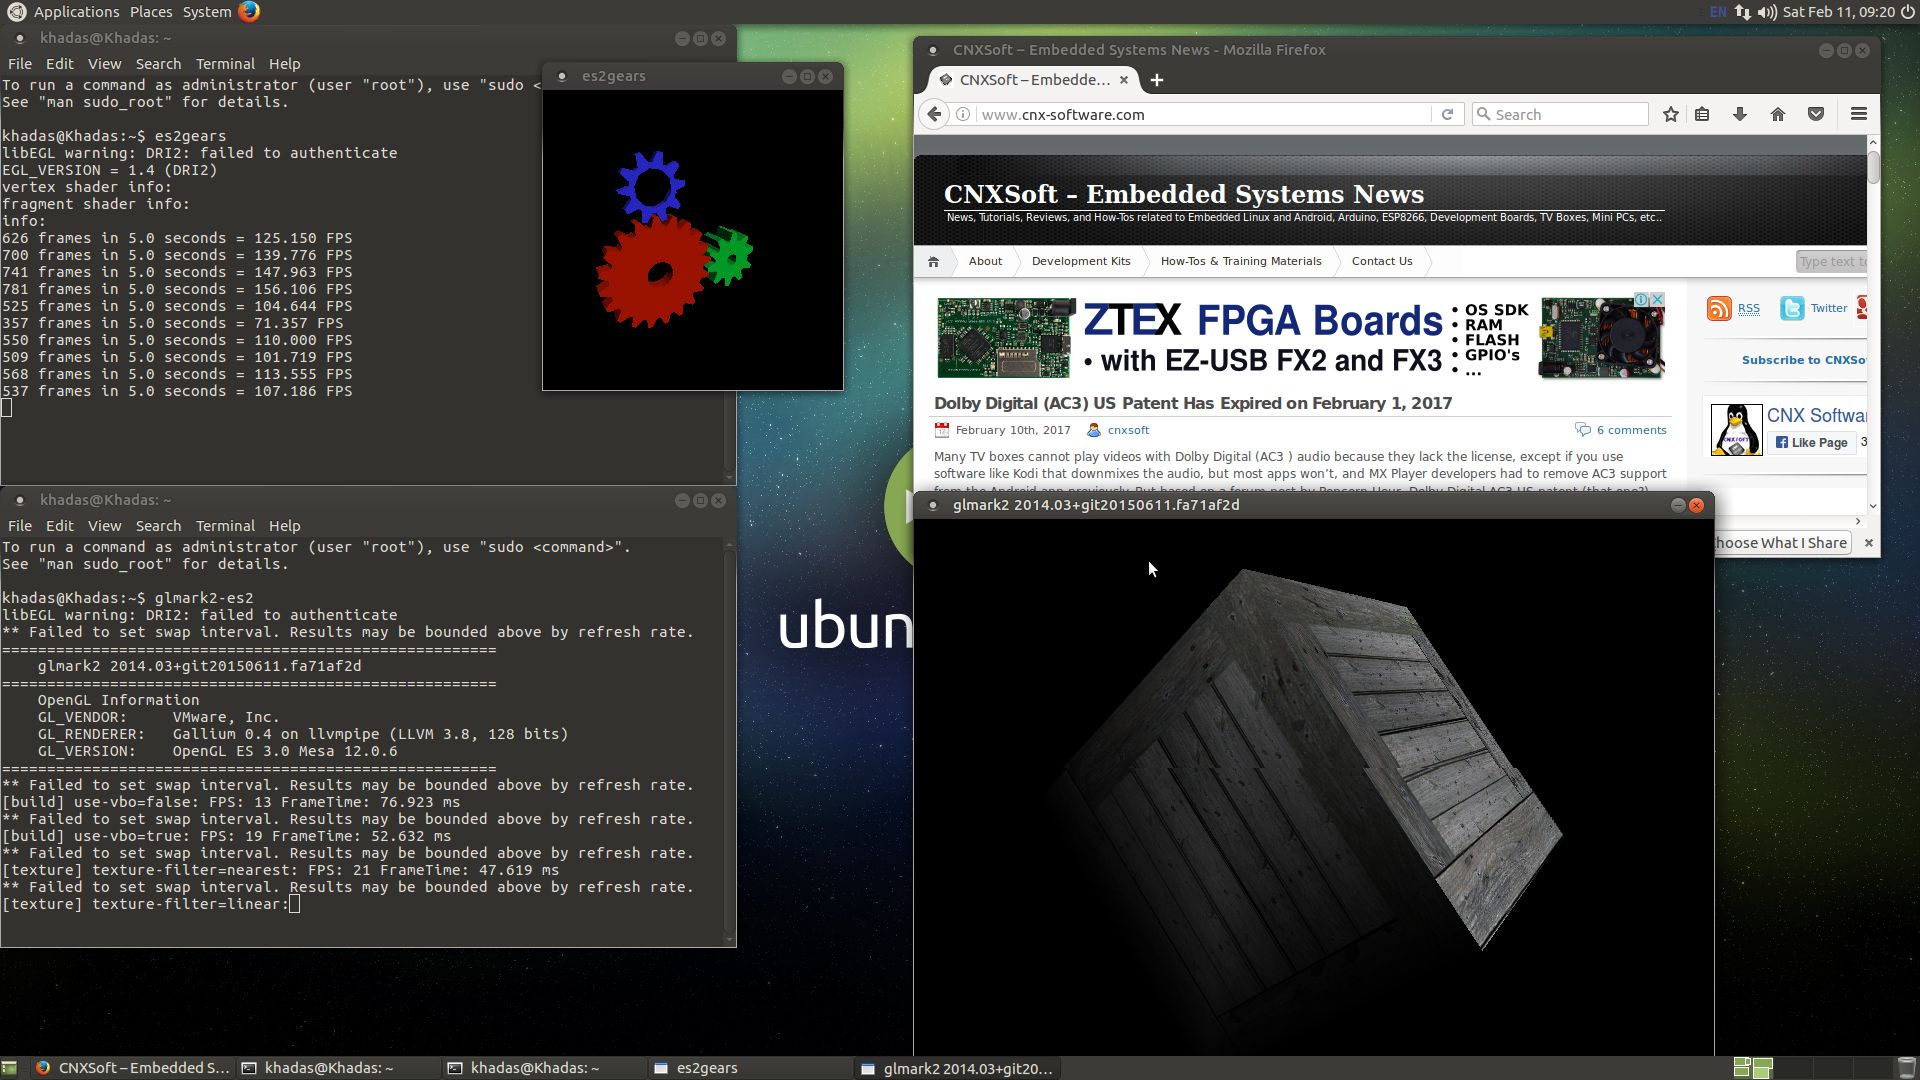Click the Firefox home icon
The image size is (1920, 1080).
(1778, 114)
